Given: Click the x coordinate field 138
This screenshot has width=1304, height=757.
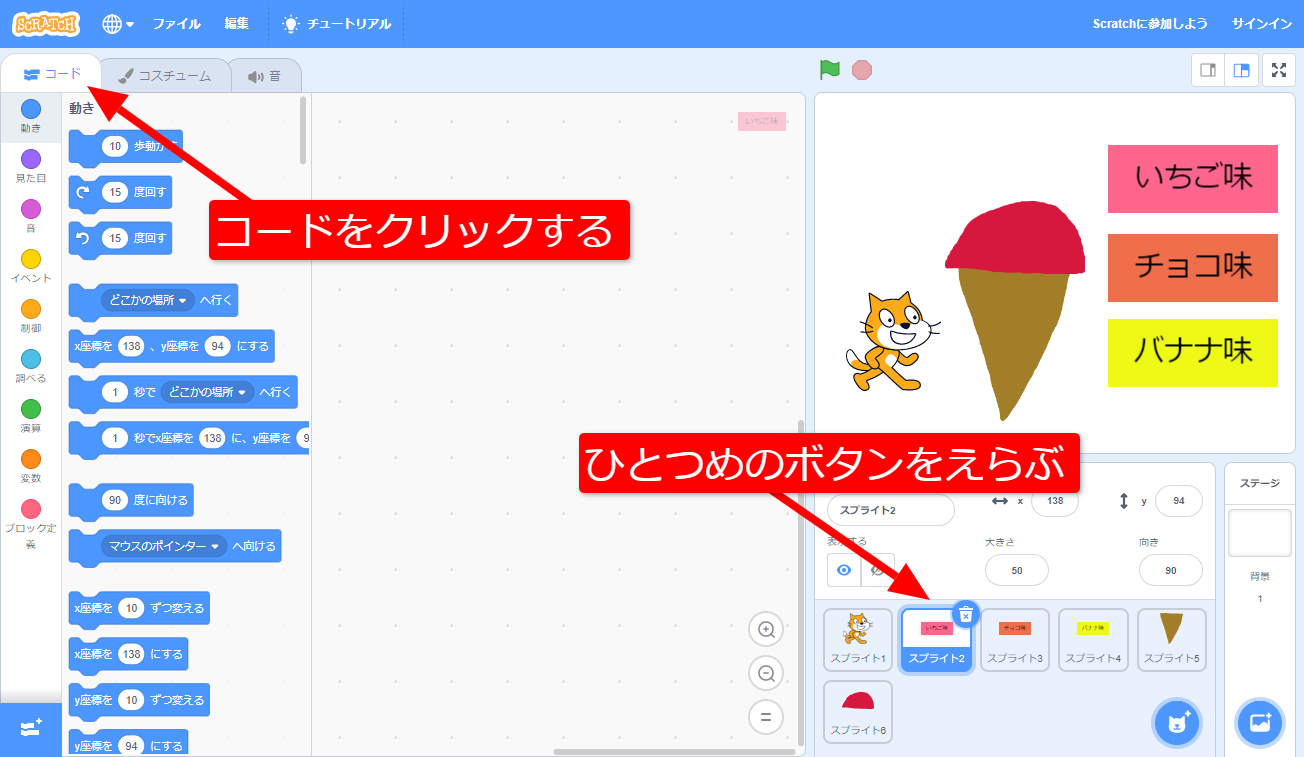Looking at the screenshot, I should point(1054,500).
